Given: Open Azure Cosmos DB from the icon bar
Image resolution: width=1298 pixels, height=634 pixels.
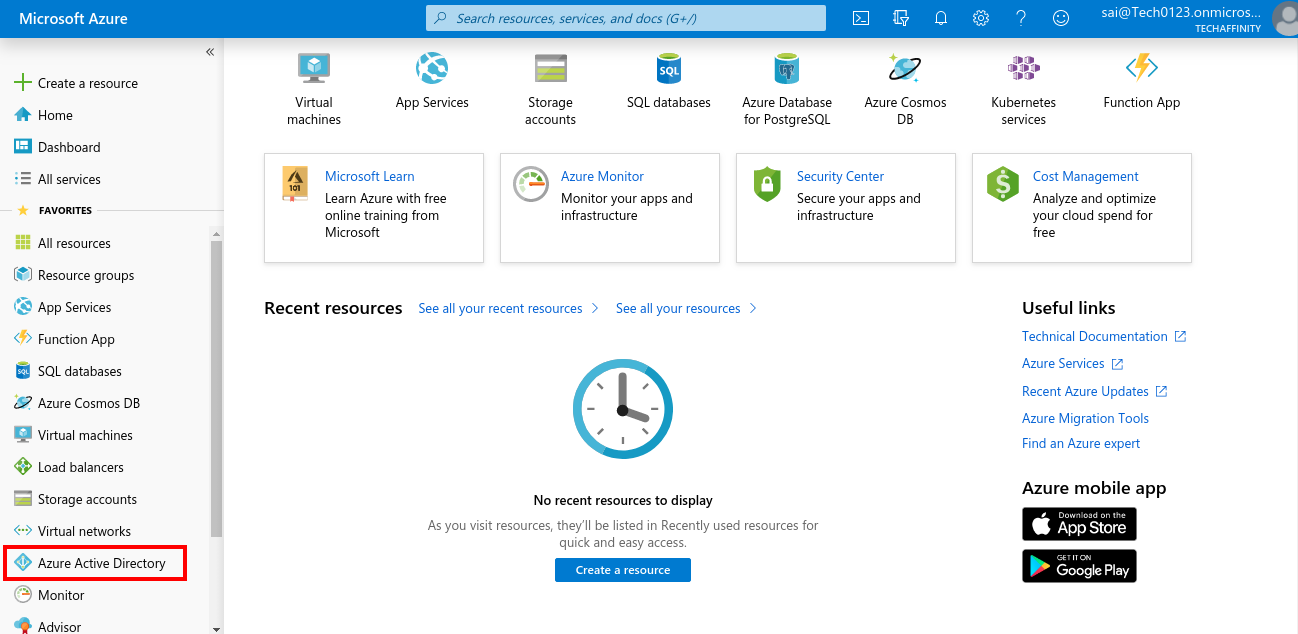Looking at the screenshot, I should pyautogui.click(x=904, y=69).
